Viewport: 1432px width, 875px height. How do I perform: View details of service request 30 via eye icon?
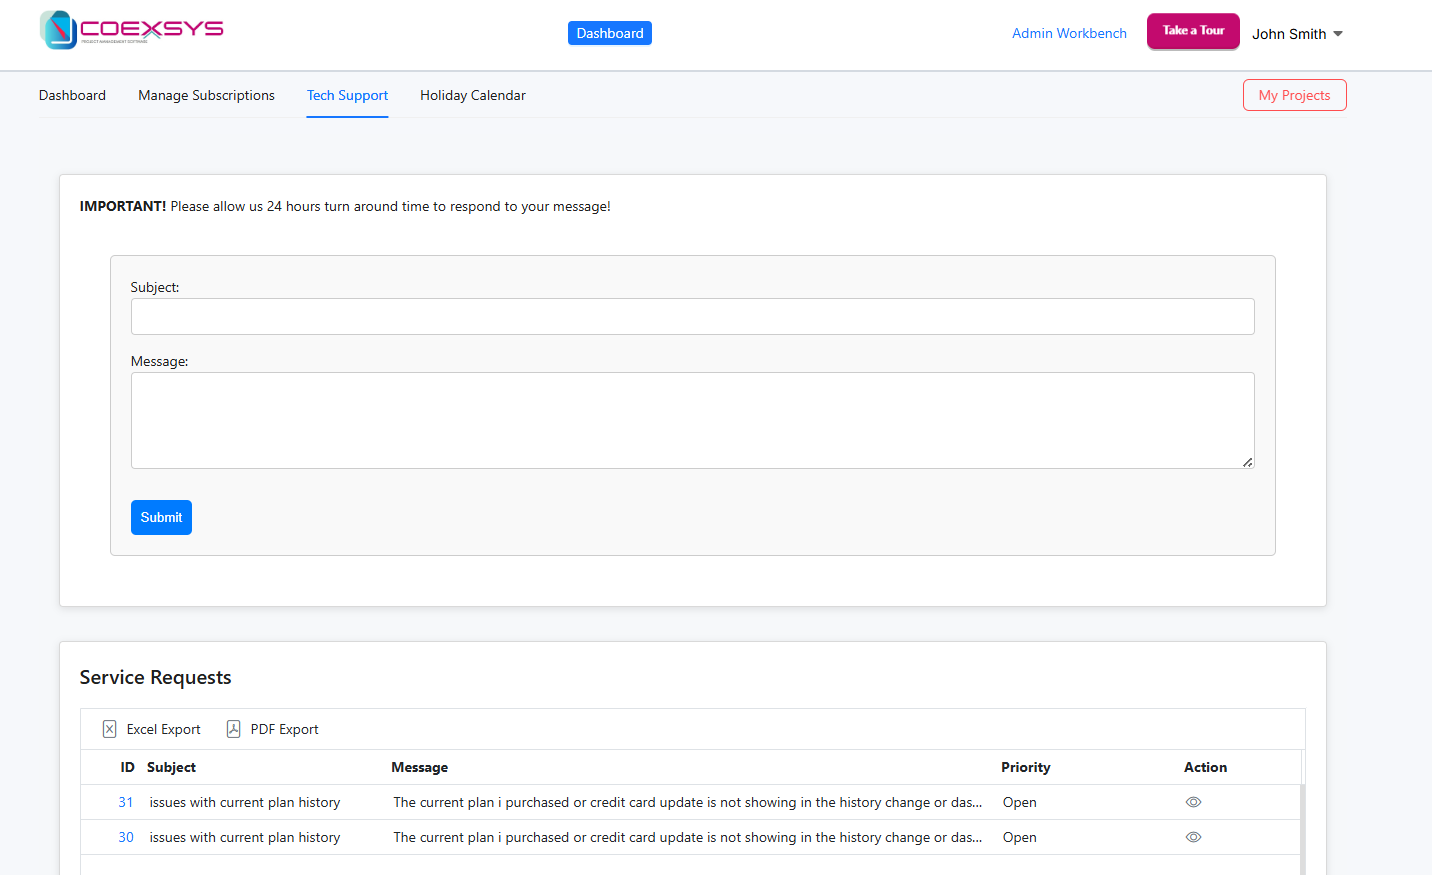pos(1193,837)
